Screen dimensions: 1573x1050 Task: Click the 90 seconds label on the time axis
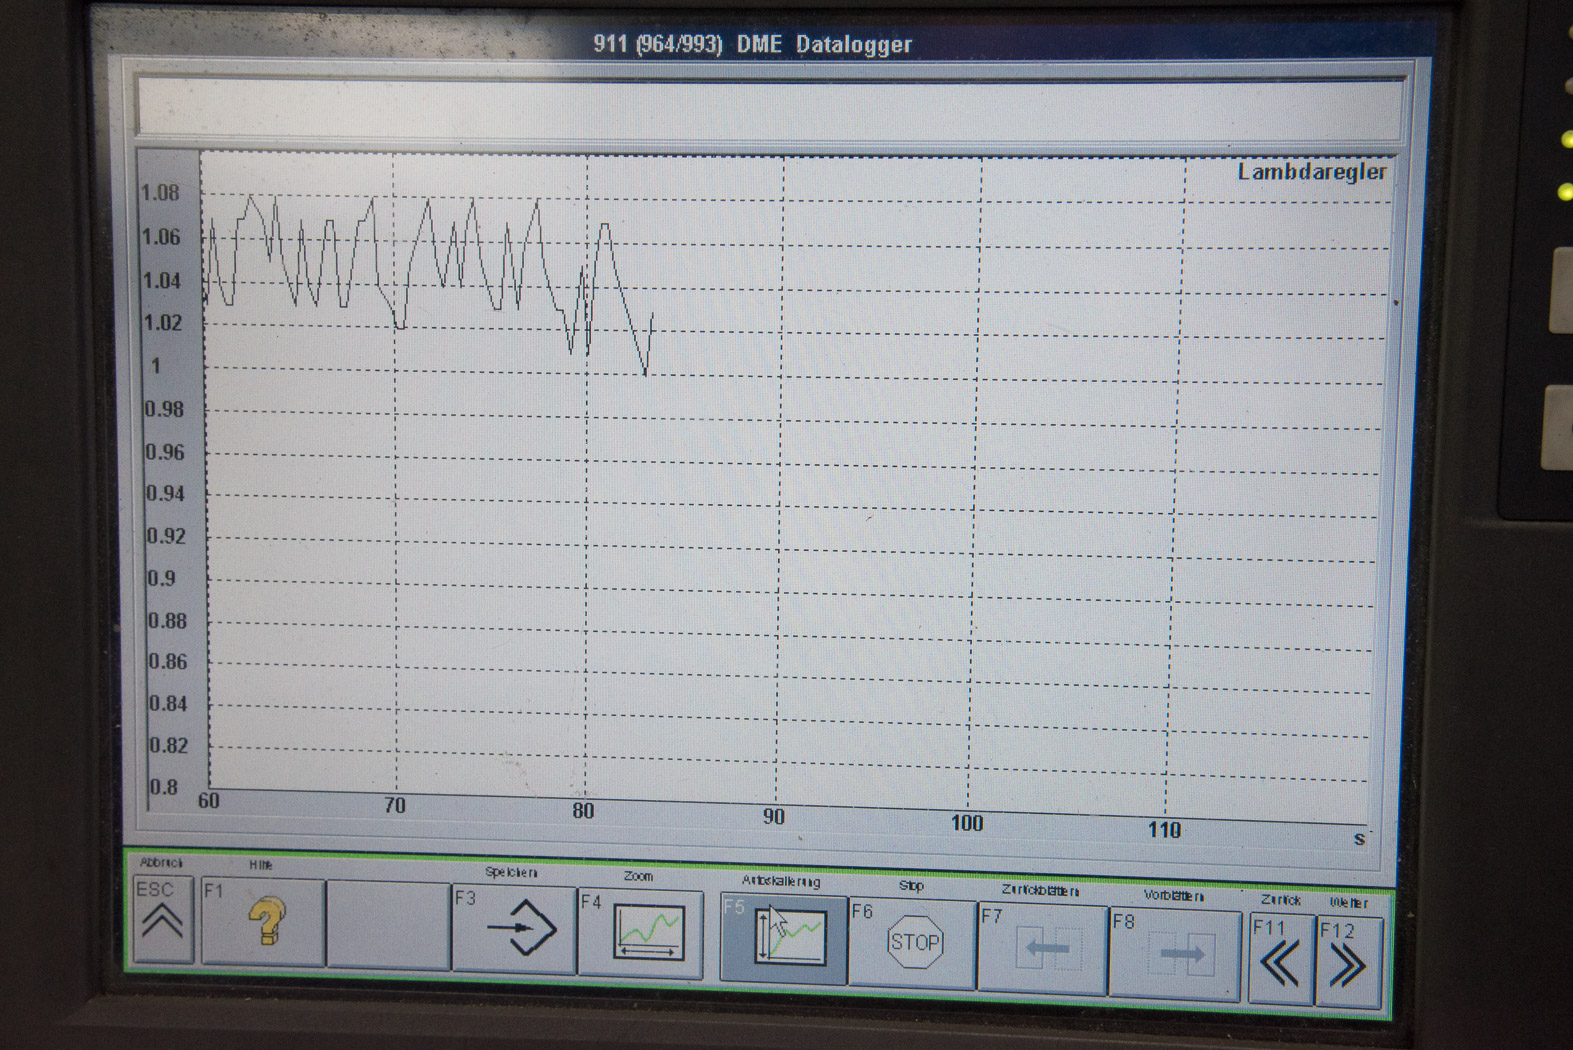pyautogui.click(x=773, y=816)
